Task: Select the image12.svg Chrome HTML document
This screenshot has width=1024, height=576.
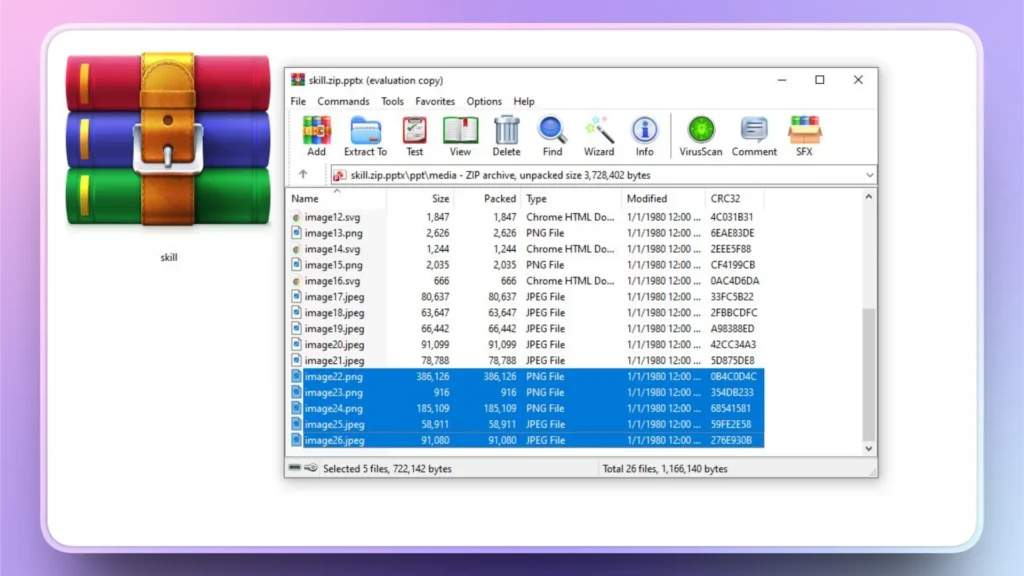Action: [x=333, y=217]
